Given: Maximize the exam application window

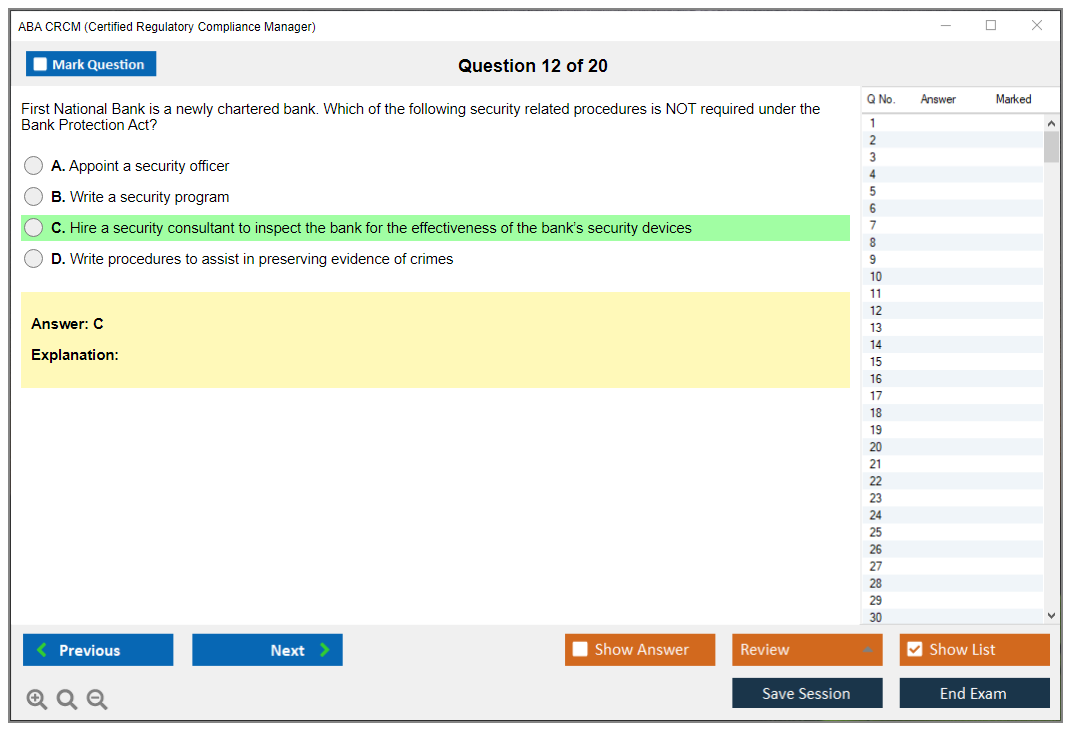Looking at the screenshot, I should [x=991, y=26].
